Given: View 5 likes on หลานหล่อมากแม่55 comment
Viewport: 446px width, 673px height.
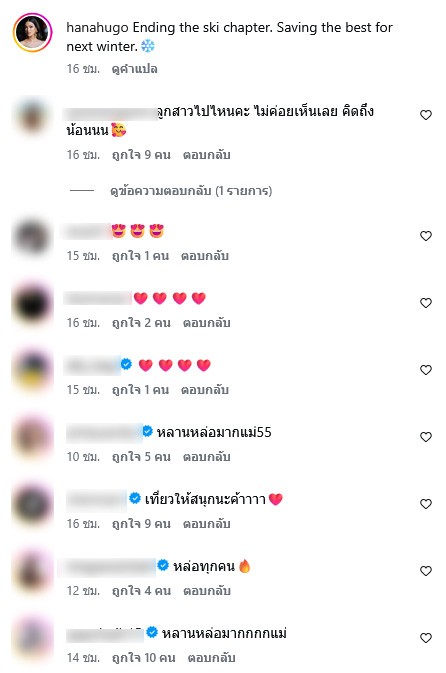Looking at the screenshot, I should coord(141,457).
